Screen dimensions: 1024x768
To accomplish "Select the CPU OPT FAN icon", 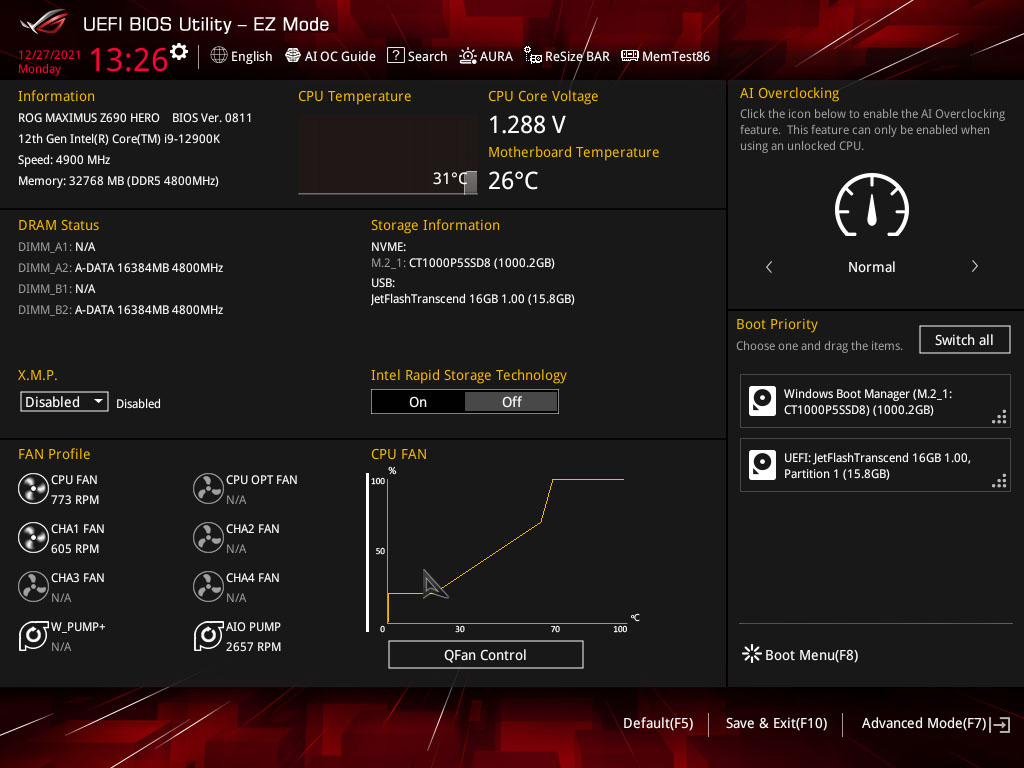I will click(208, 489).
